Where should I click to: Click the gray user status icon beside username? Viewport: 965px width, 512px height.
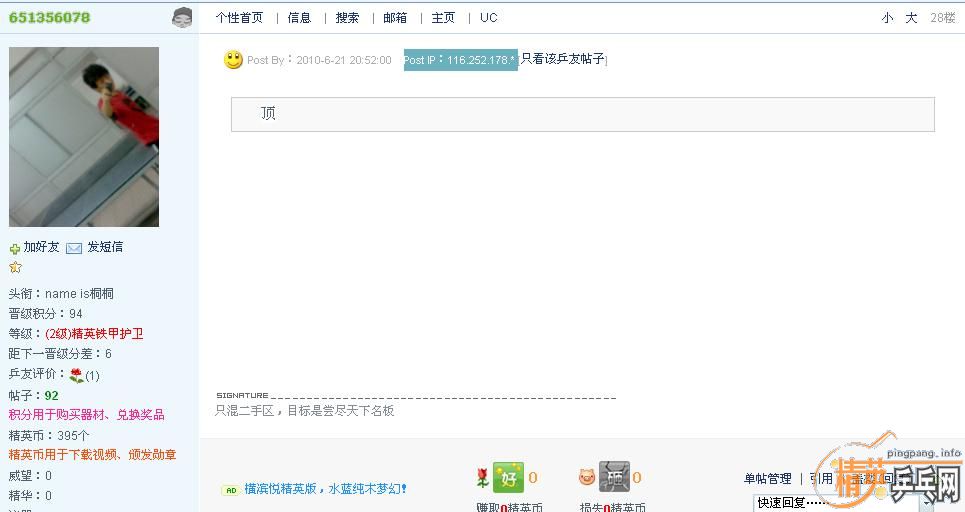point(182,17)
